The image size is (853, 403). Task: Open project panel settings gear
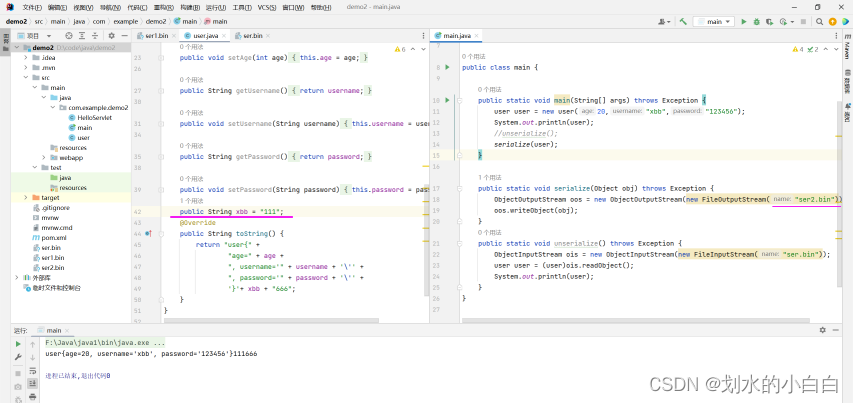coord(112,35)
